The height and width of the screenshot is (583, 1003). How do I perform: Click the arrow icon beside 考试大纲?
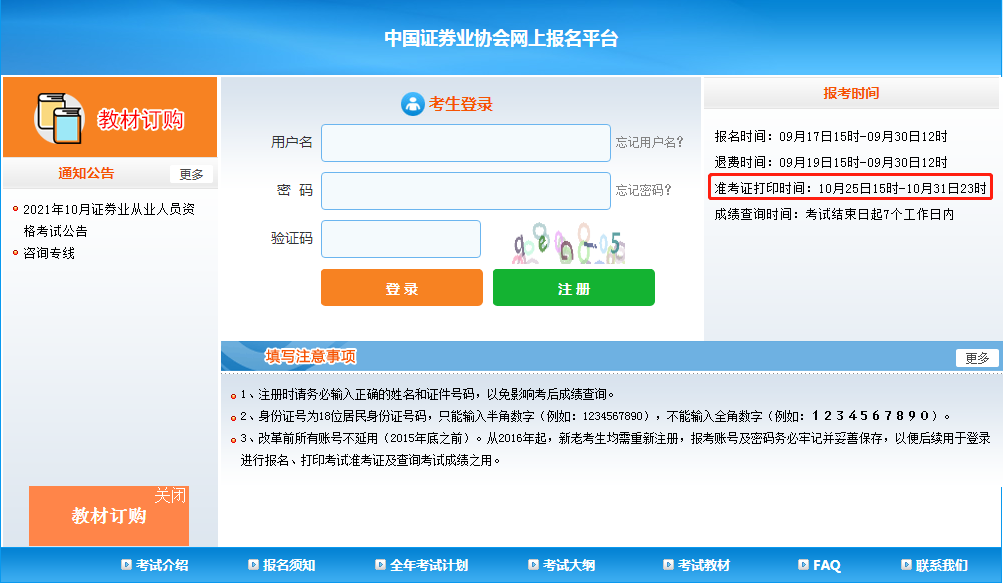coord(533,564)
